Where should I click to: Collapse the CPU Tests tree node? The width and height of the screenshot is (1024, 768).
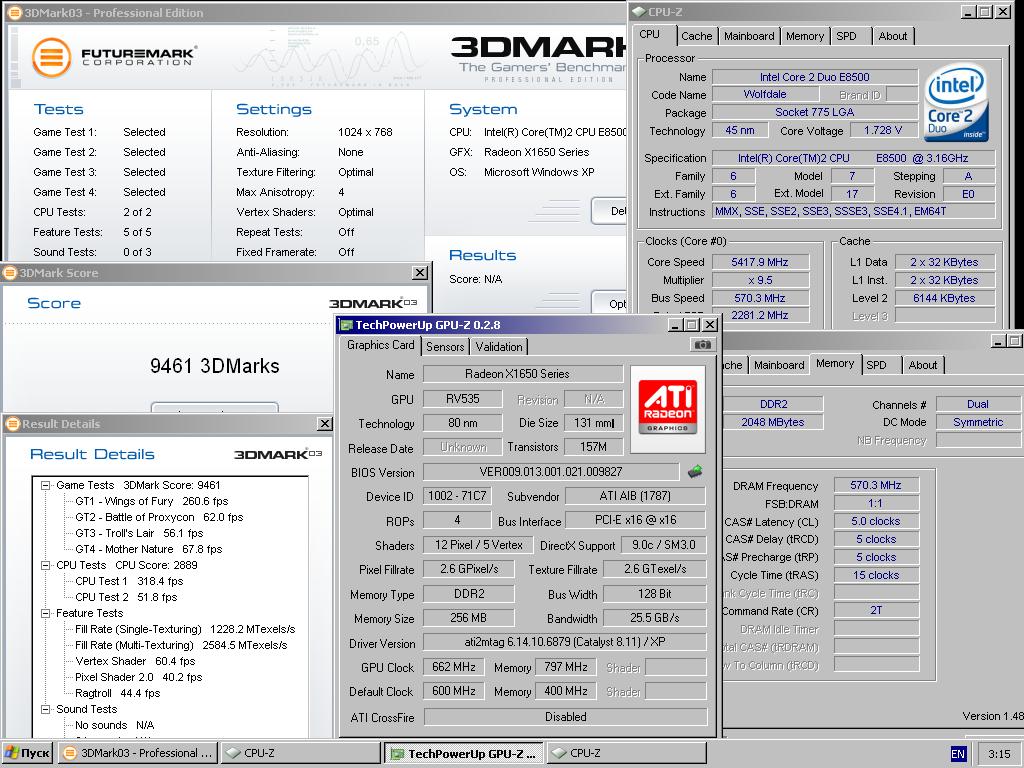point(46,566)
